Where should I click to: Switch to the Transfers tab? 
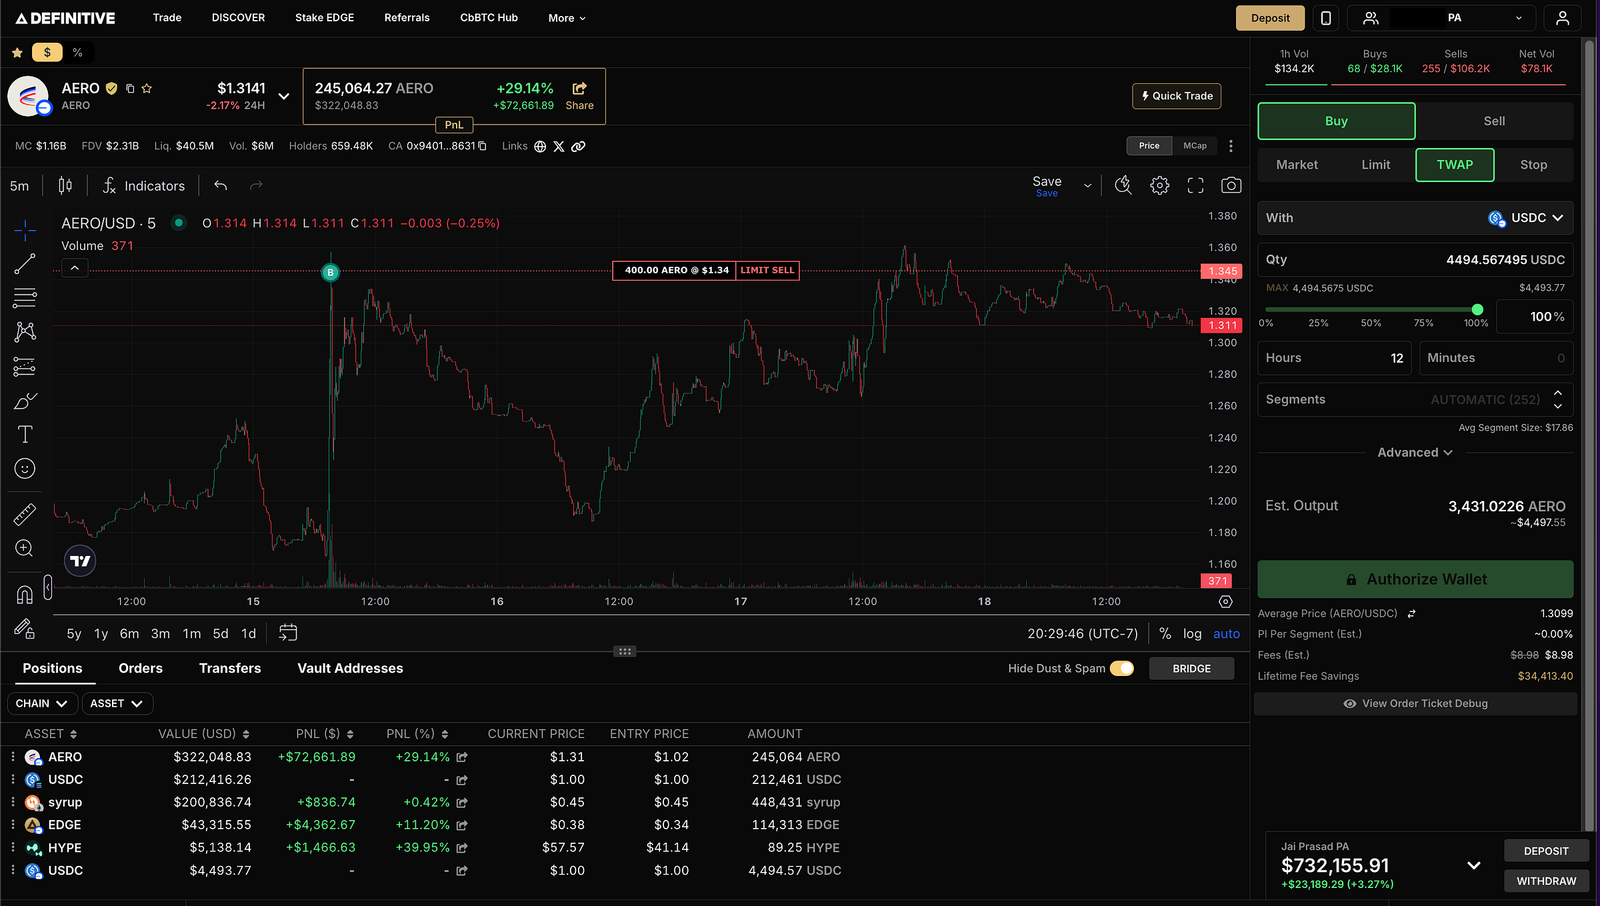point(230,669)
